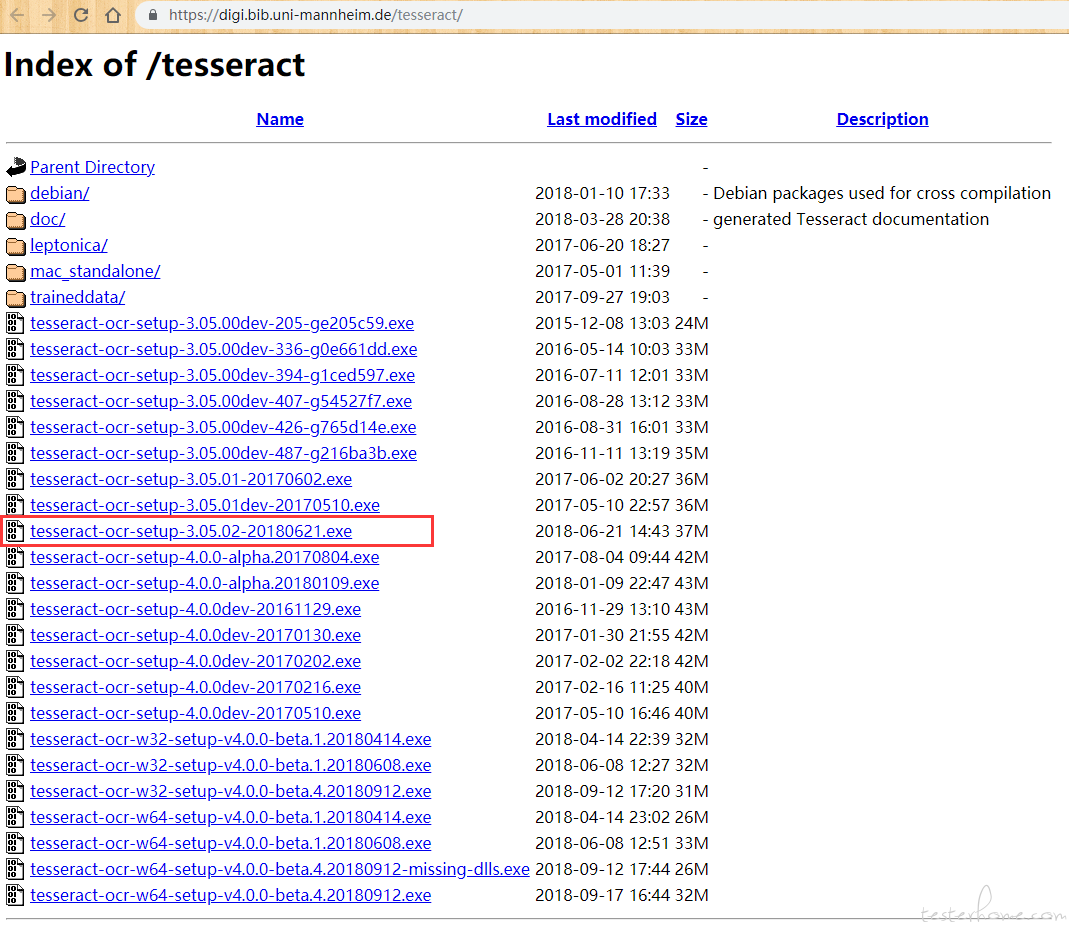Download tesseract-ocr-setup-3.05.00dev-336-g0e661dd.exe
Image resolution: width=1069 pixels, height=937 pixels.
[x=224, y=349]
